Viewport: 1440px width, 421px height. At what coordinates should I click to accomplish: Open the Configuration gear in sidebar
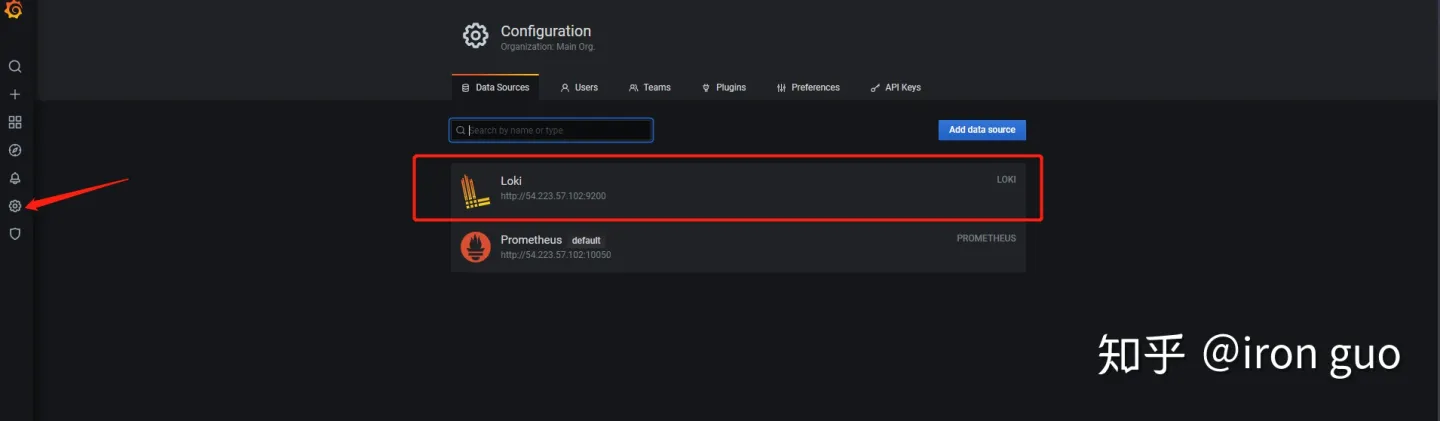pos(15,206)
